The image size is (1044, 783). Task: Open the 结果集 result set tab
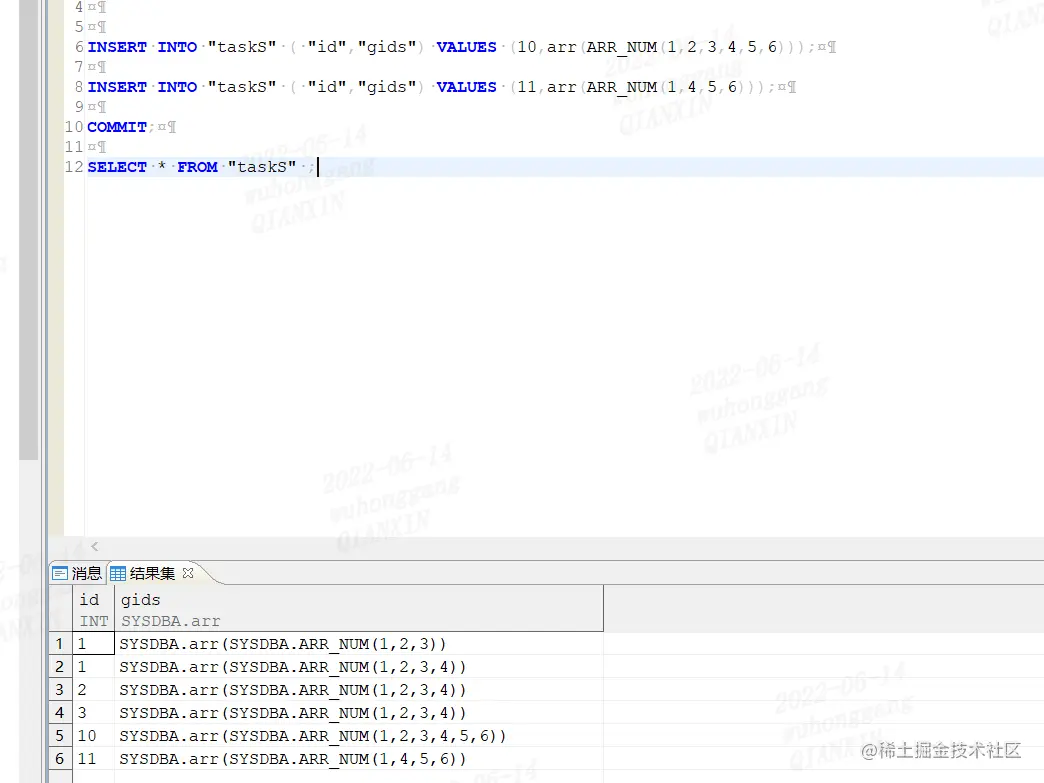(x=152, y=573)
